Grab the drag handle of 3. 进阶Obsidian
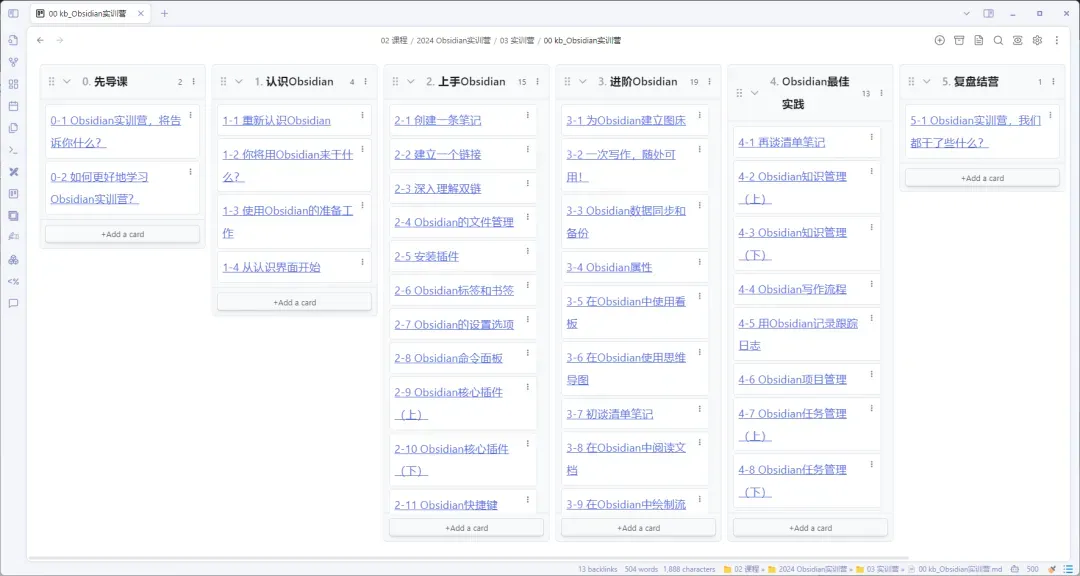1080x576 pixels. point(567,81)
